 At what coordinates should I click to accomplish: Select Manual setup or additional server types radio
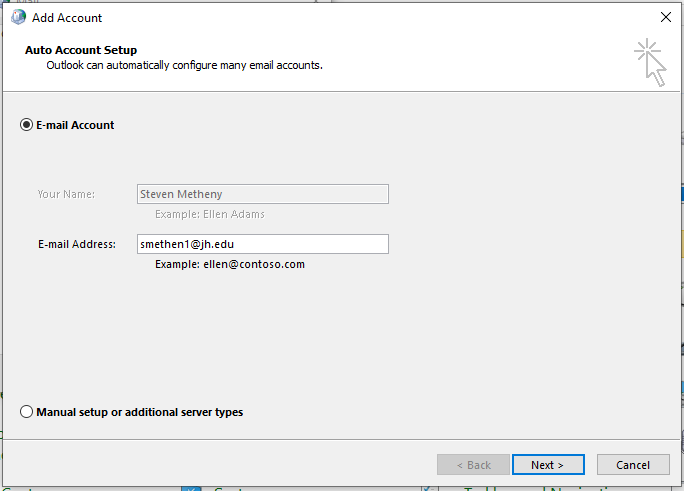pyautogui.click(x=26, y=412)
